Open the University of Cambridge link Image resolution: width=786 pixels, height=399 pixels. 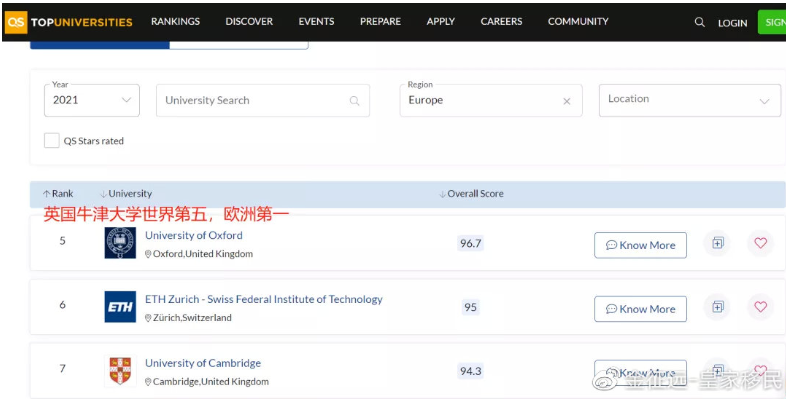(203, 363)
